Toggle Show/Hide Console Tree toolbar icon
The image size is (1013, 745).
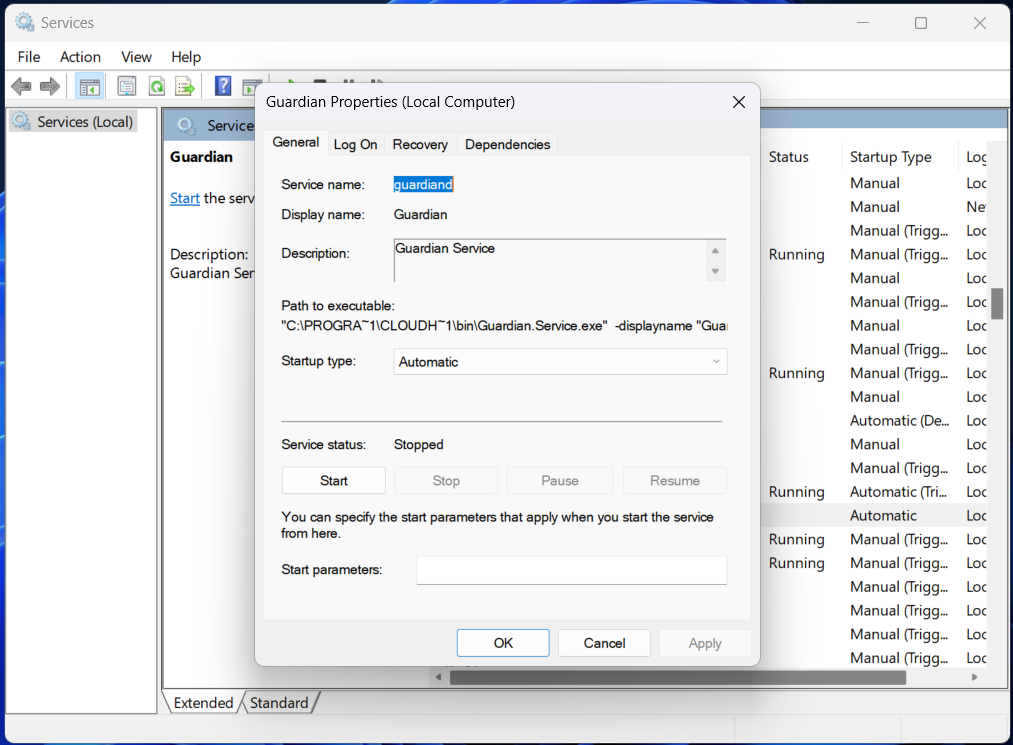click(90, 86)
